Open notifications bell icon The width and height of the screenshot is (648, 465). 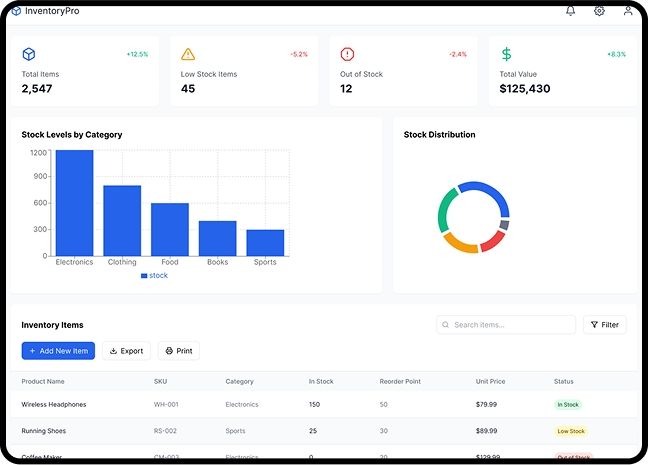(571, 11)
